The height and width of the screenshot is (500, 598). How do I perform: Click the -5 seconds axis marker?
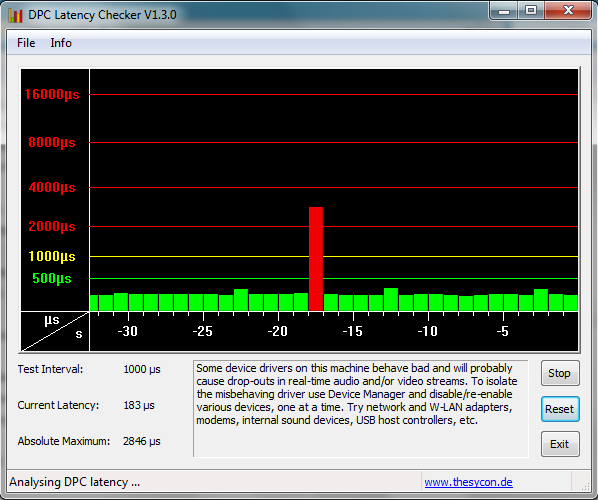click(x=503, y=331)
